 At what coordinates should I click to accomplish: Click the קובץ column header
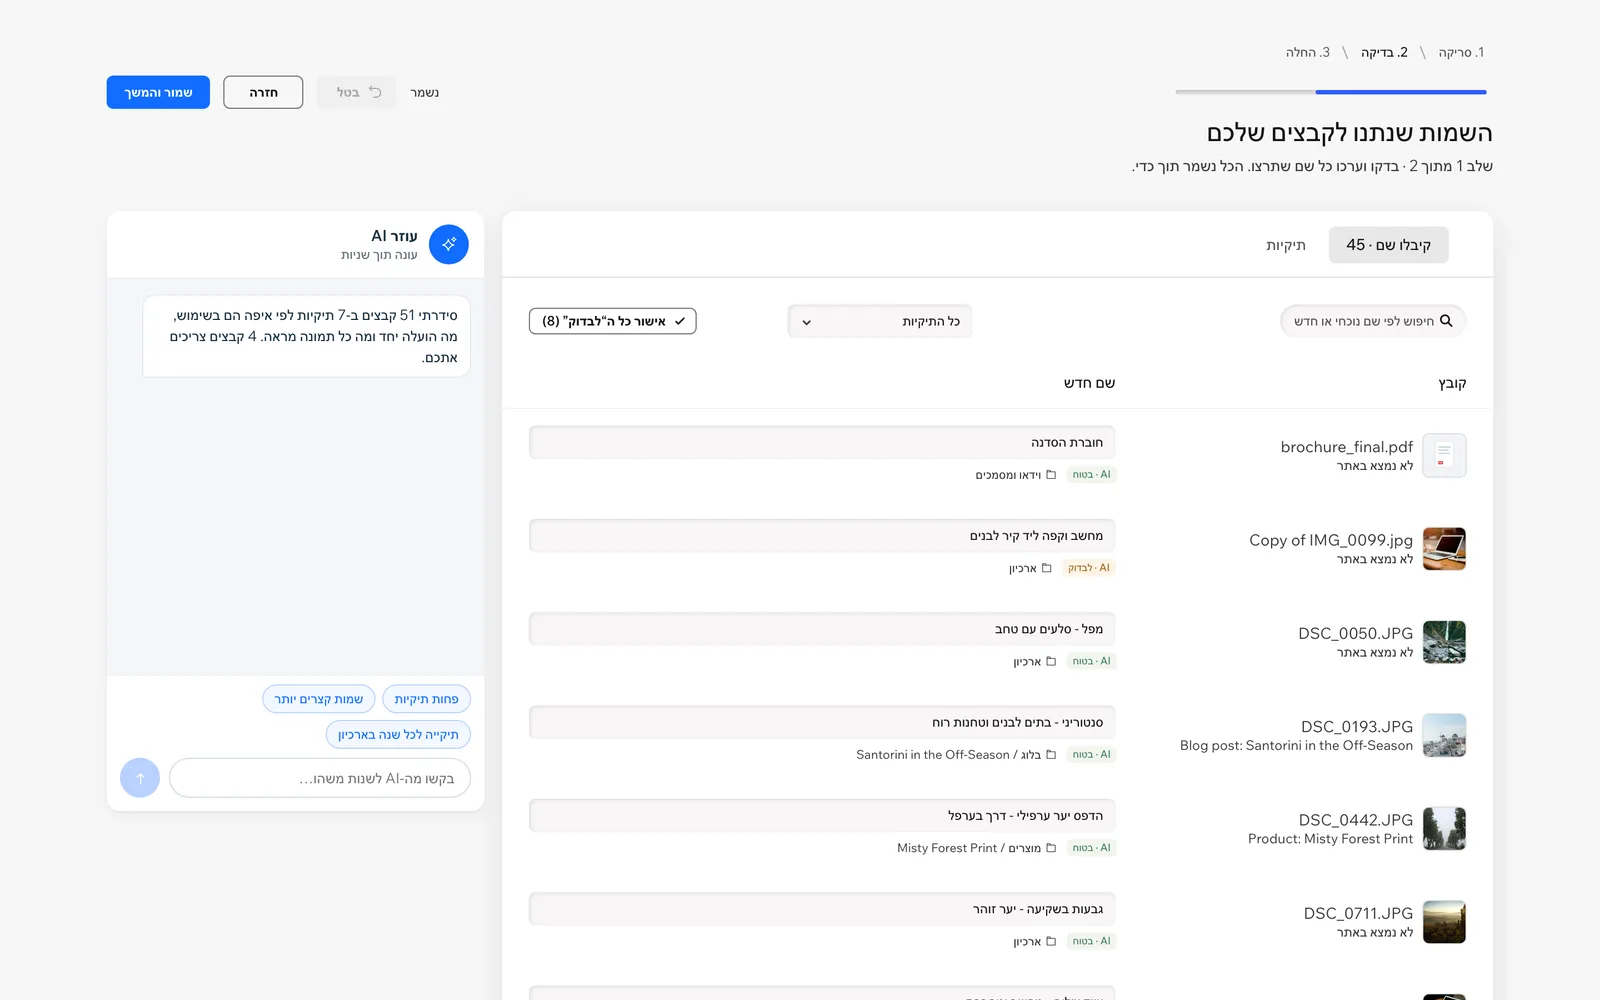1452,383
